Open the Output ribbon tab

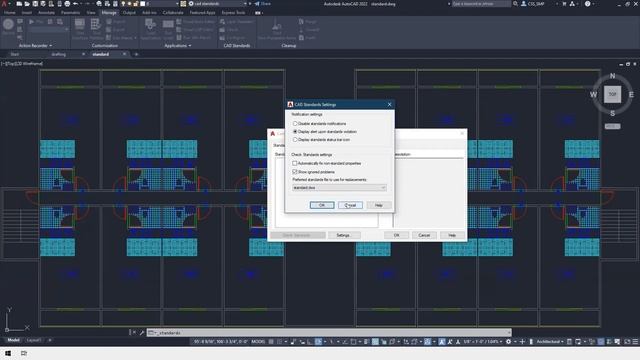click(129, 13)
